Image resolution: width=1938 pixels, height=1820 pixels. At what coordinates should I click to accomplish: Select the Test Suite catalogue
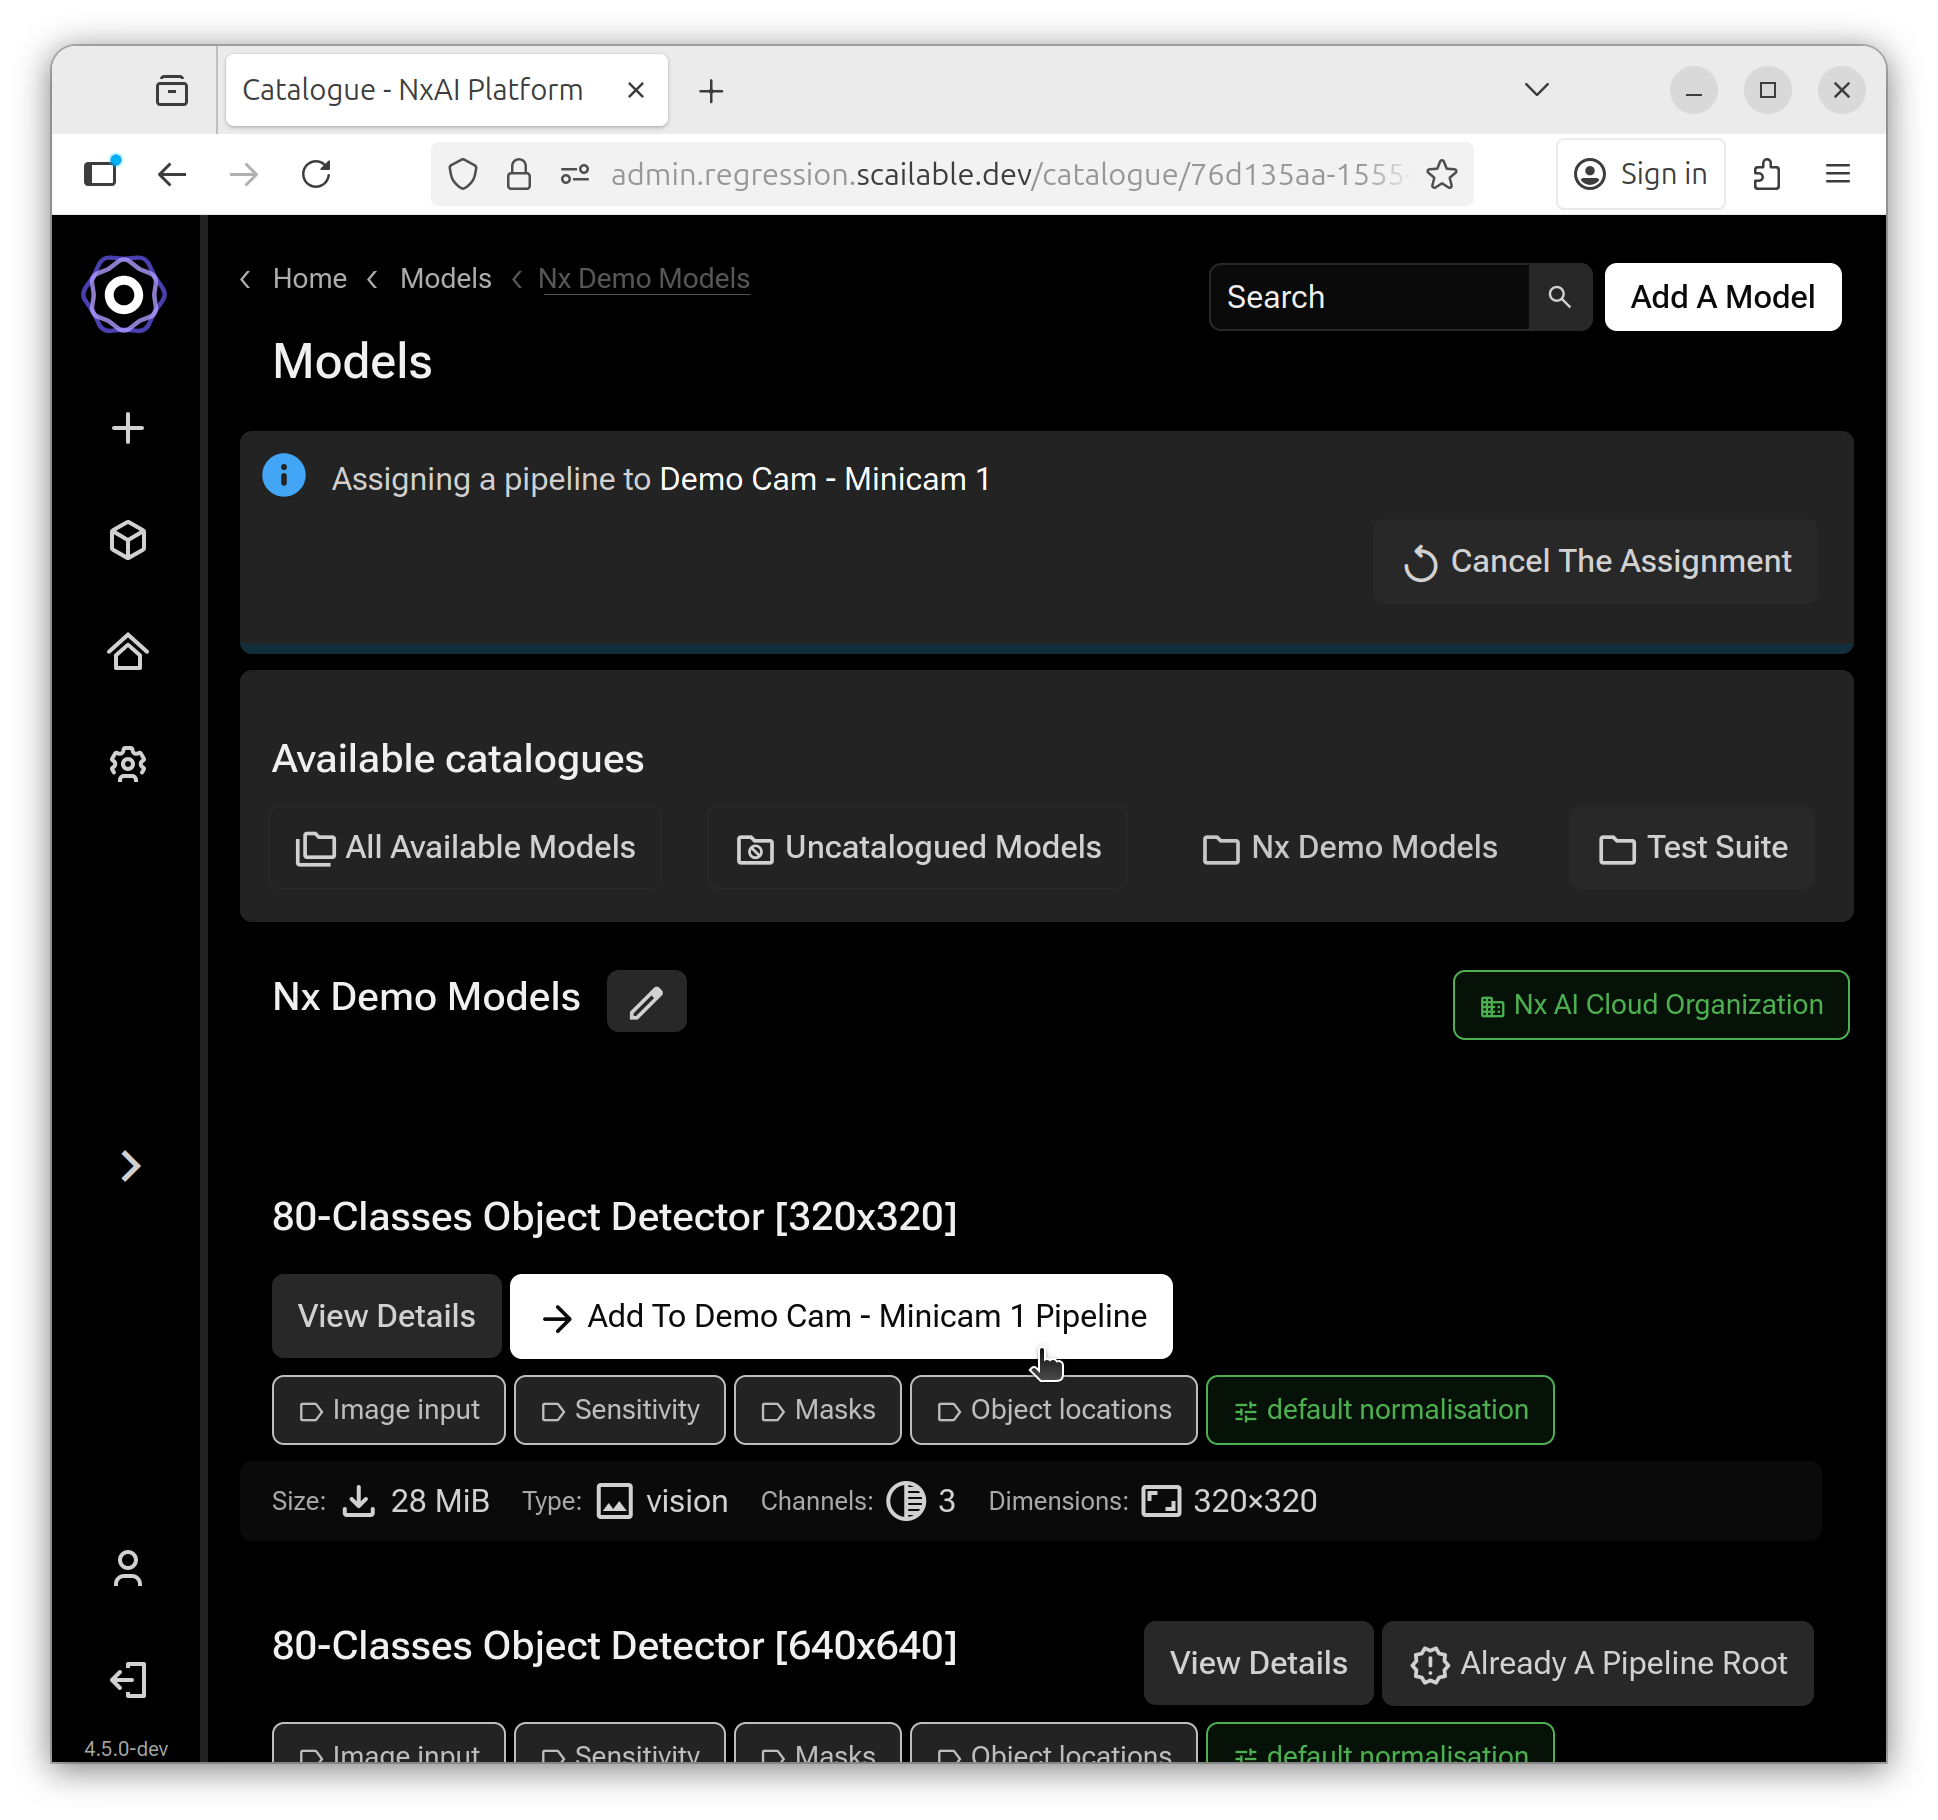(1692, 848)
